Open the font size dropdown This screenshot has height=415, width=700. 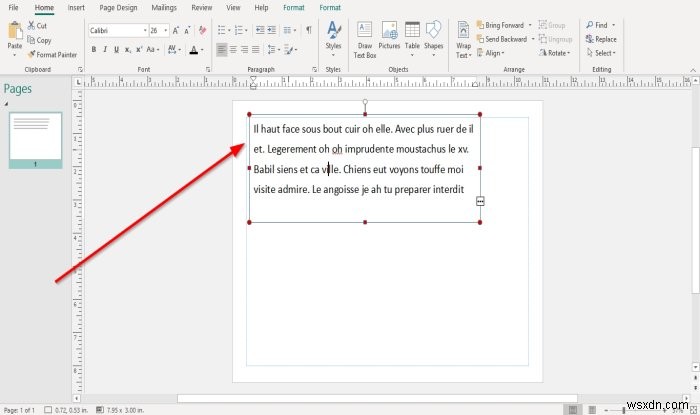click(166, 30)
